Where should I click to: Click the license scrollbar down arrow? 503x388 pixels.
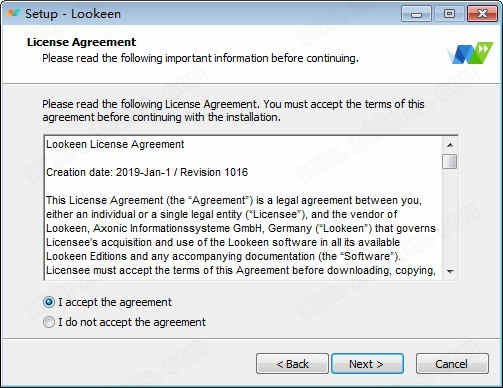click(x=450, y=271)
